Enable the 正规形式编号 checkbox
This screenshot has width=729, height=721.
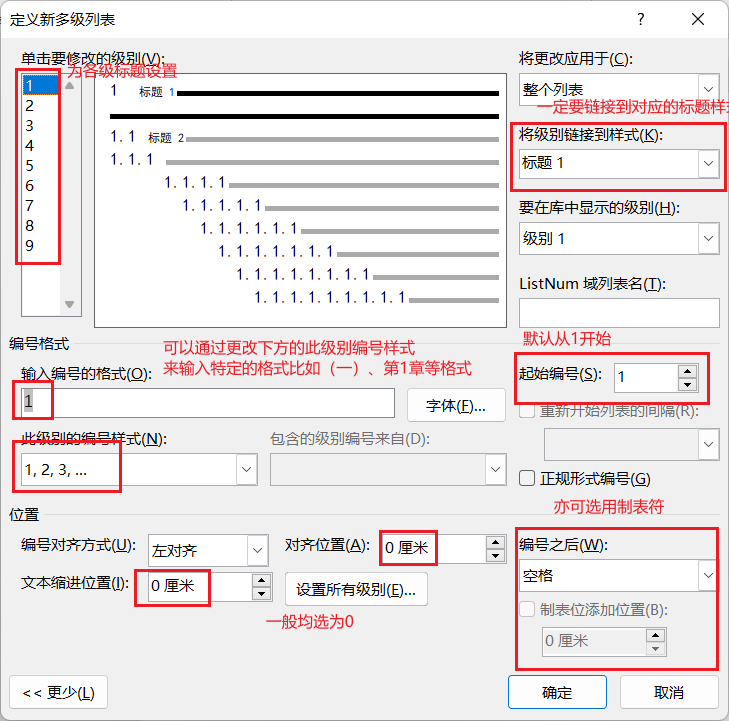(528, 478)
